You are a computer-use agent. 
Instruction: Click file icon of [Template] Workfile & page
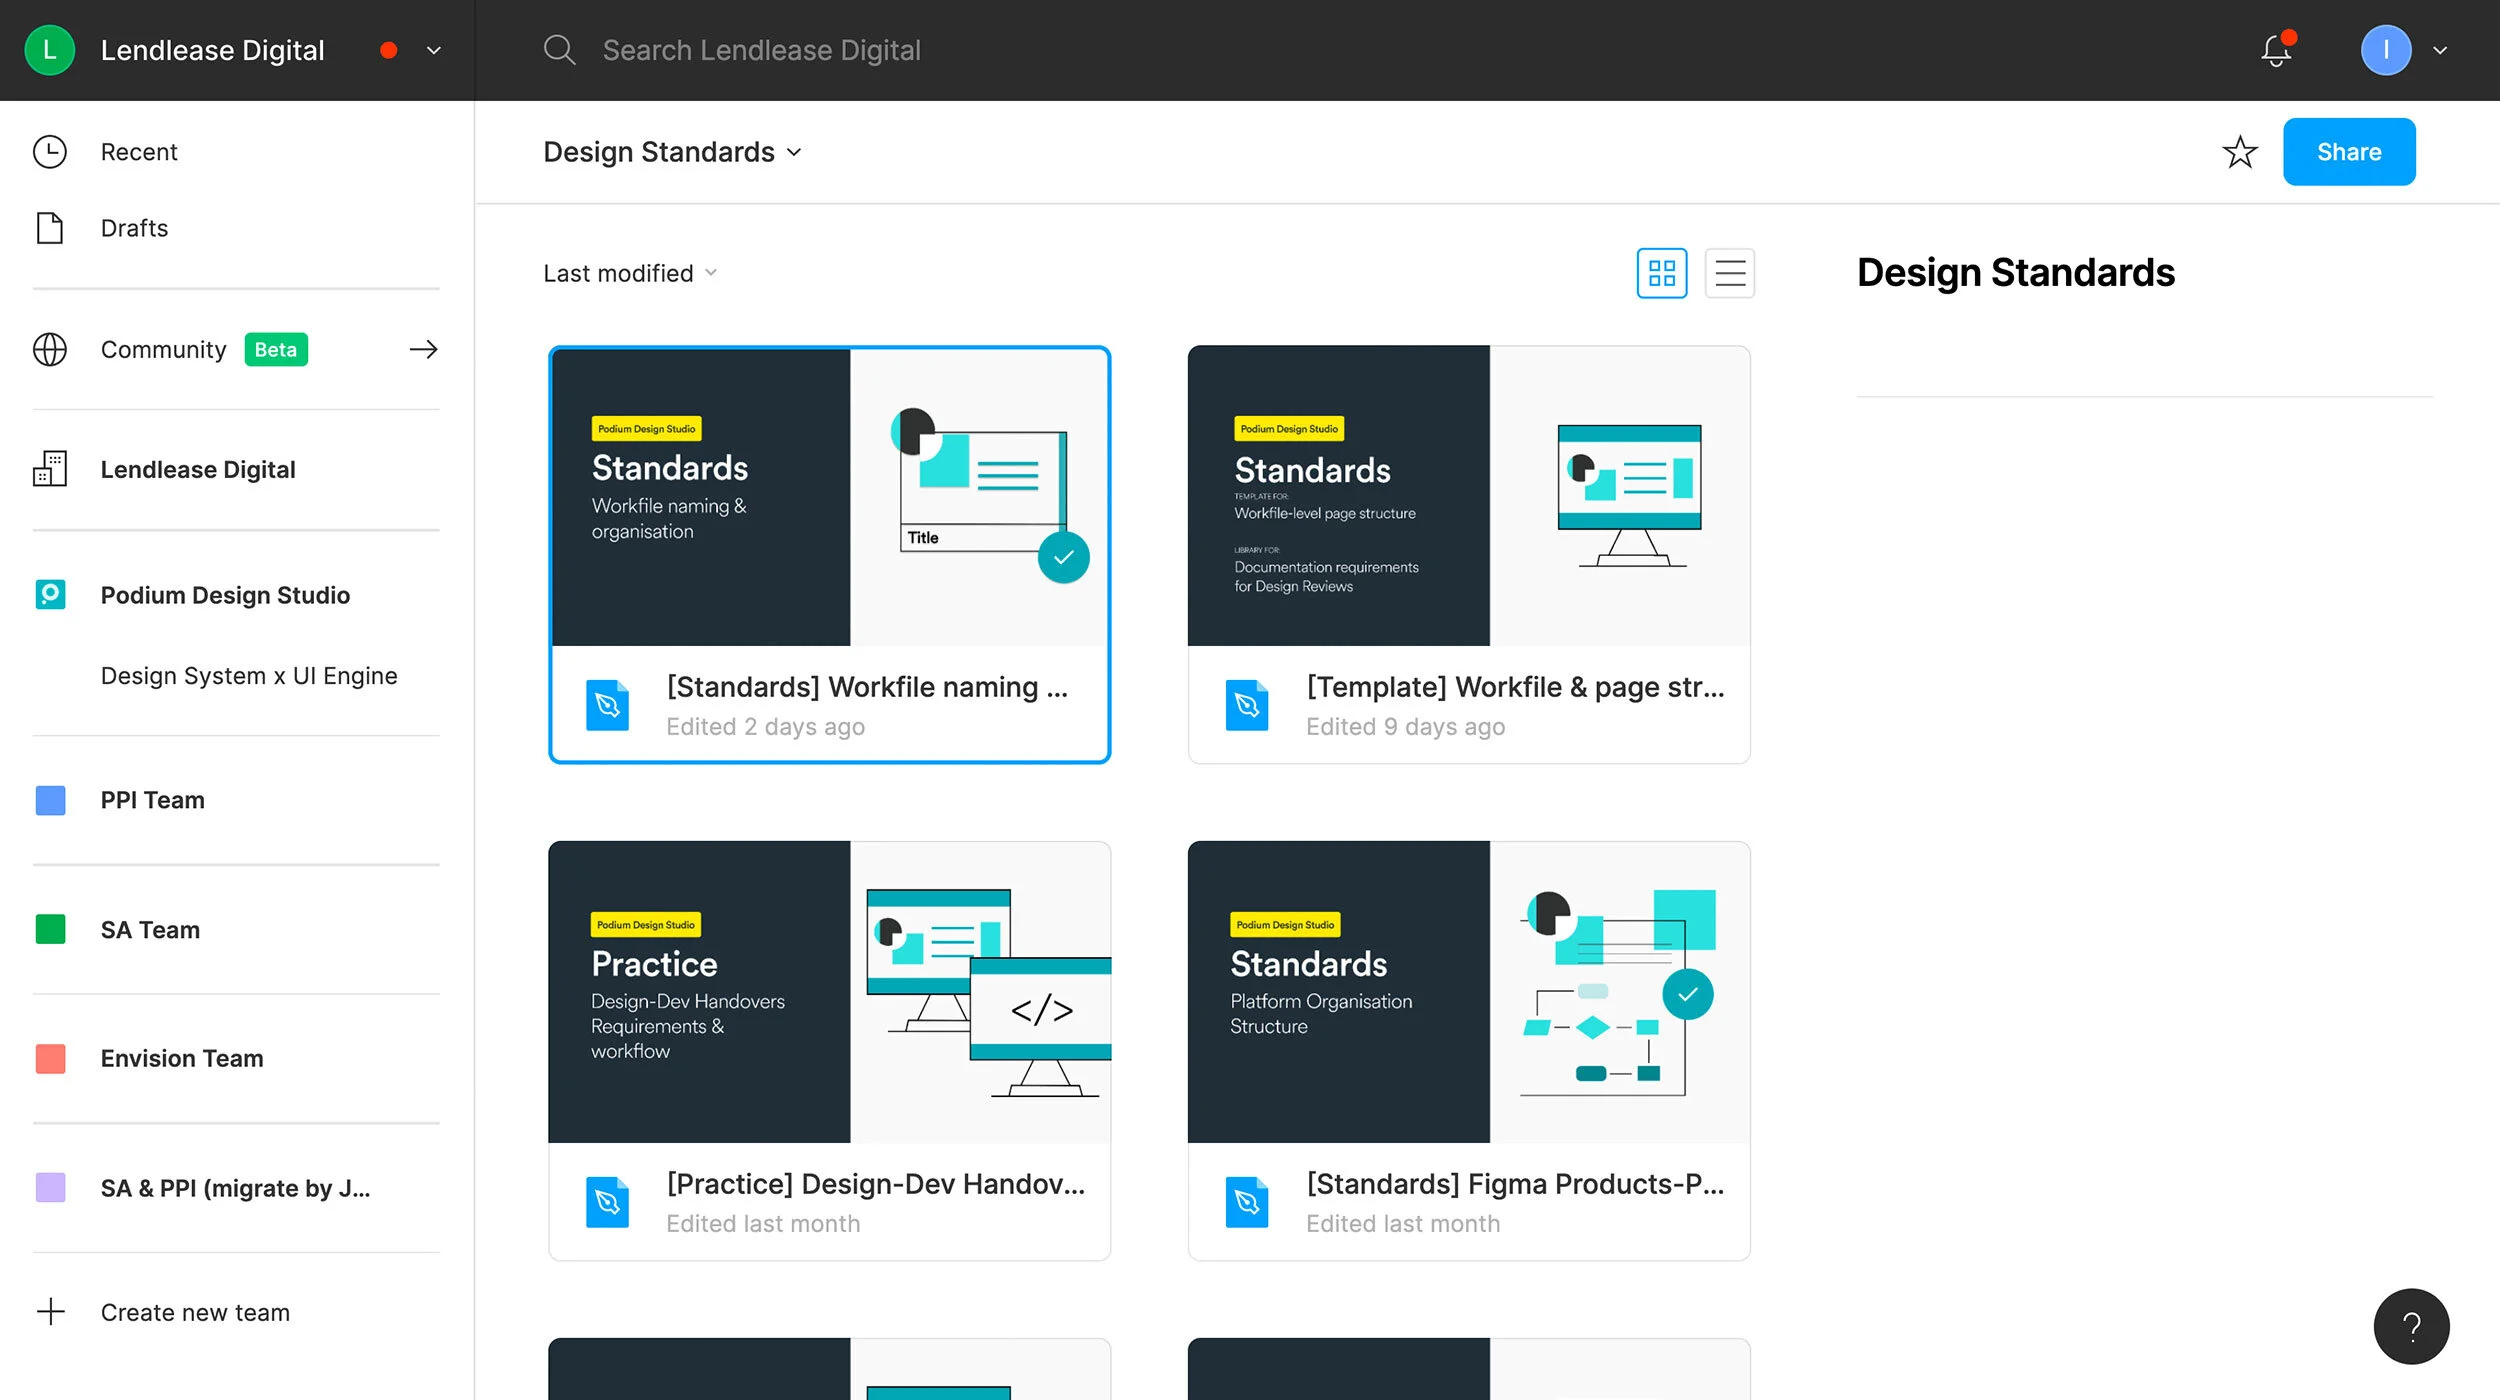(x=1247, y=705)
